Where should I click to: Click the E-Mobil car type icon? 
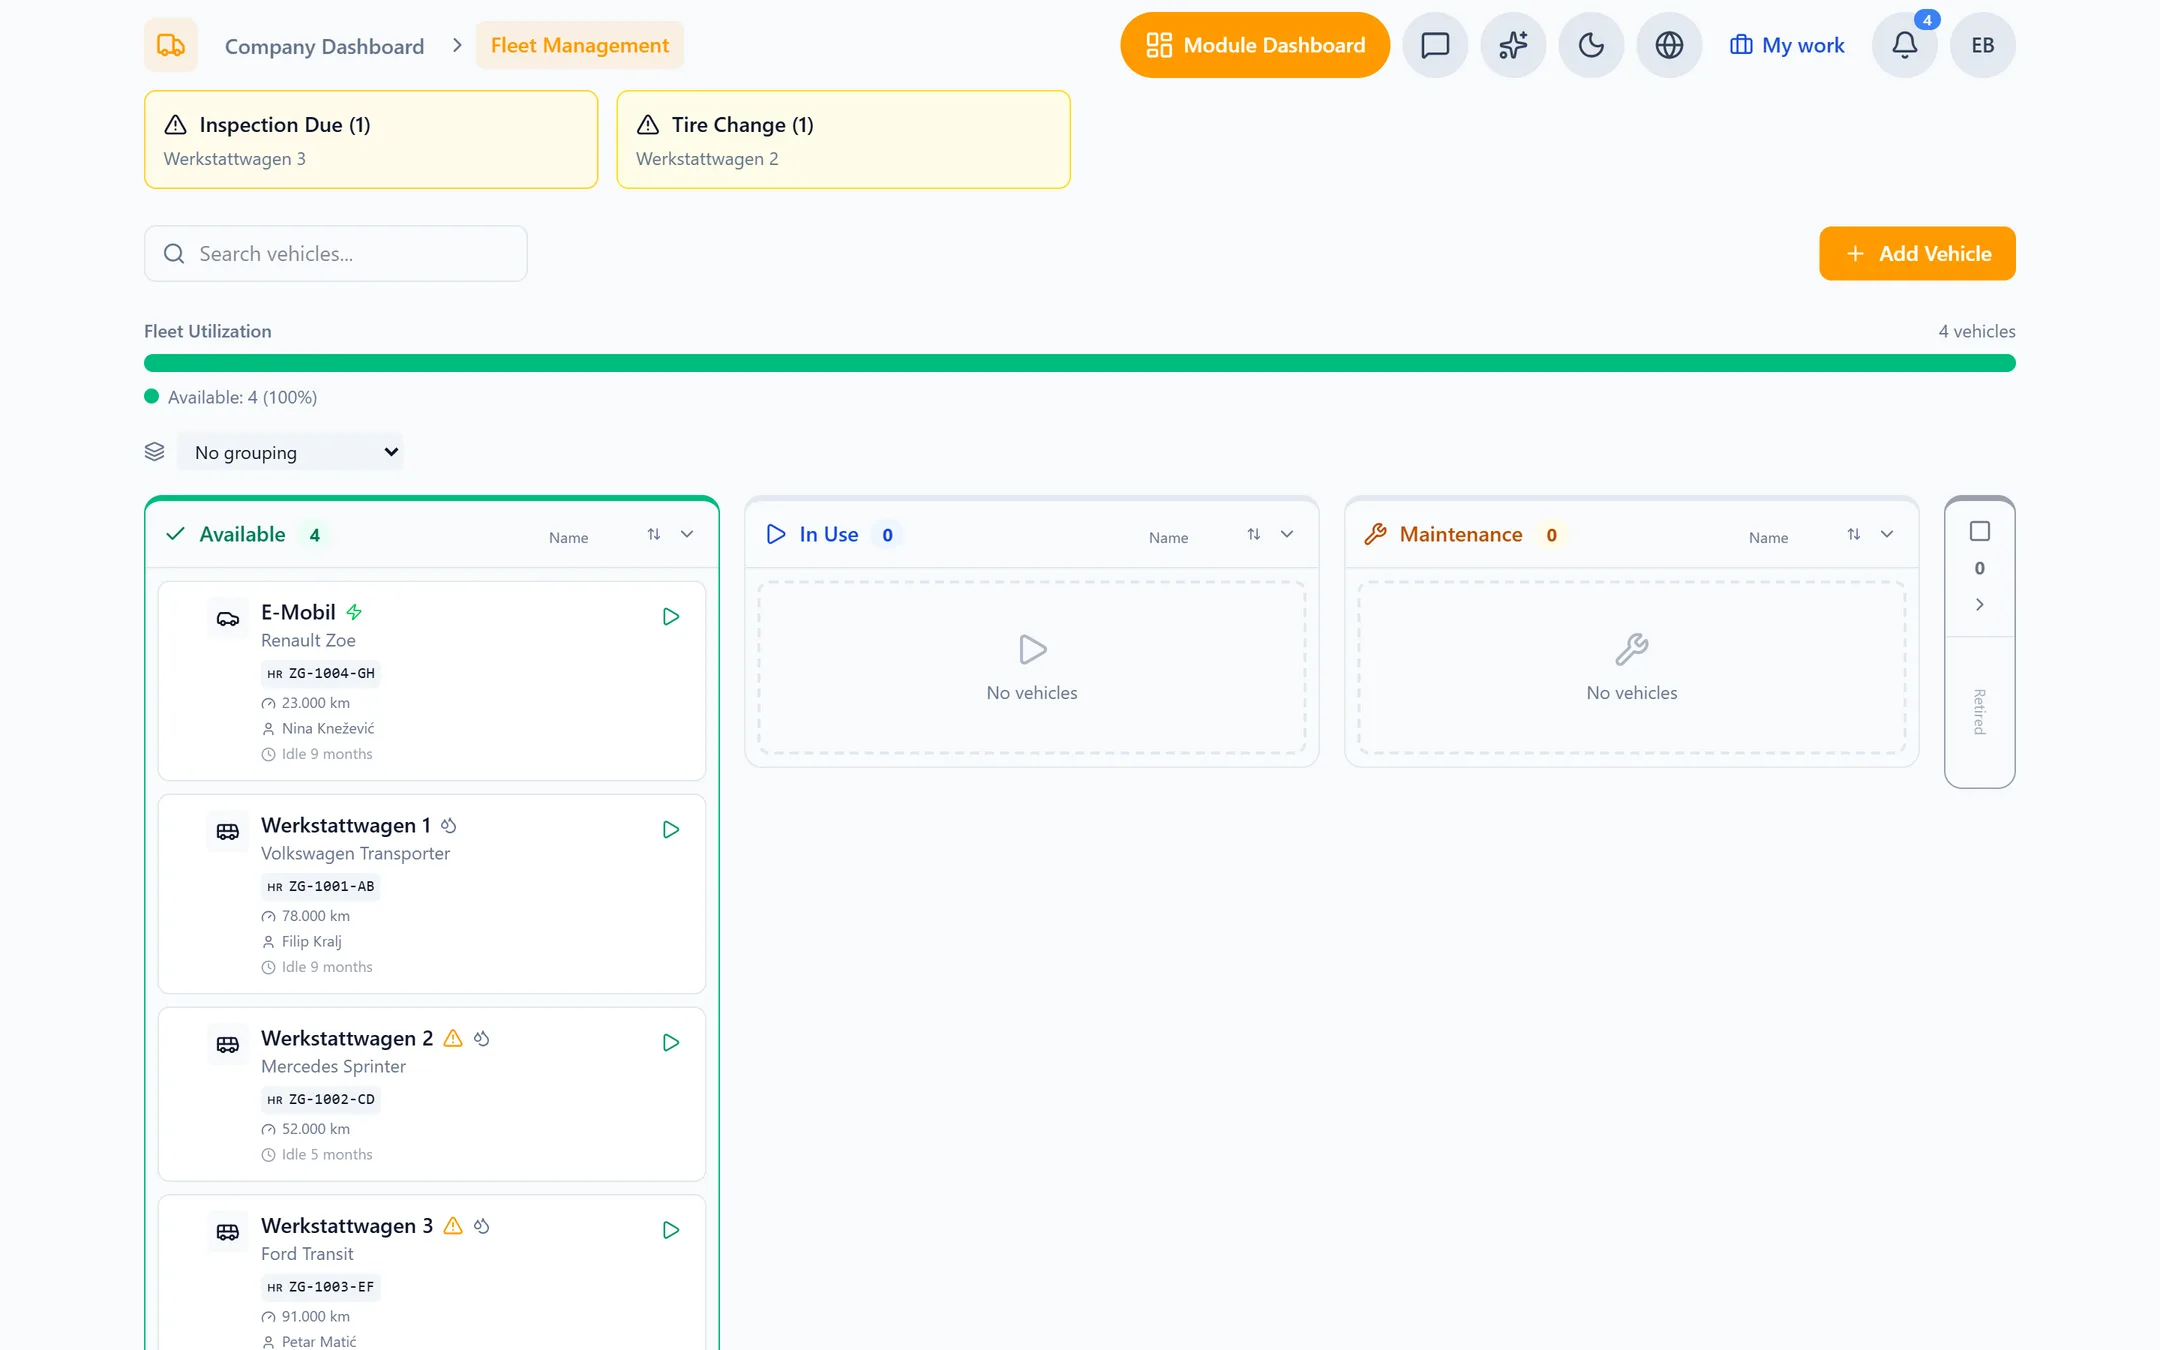228,619
